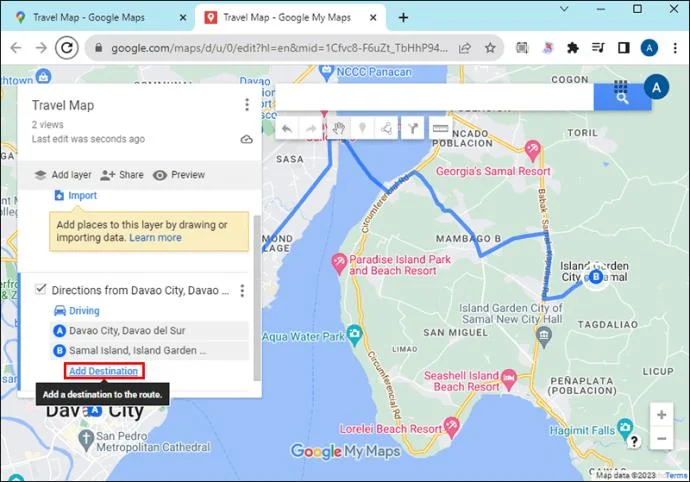Viewport: 690px width, 482px height.
Task: Select Travel Map - Google My Maps tab
Action: click(286, 18)
